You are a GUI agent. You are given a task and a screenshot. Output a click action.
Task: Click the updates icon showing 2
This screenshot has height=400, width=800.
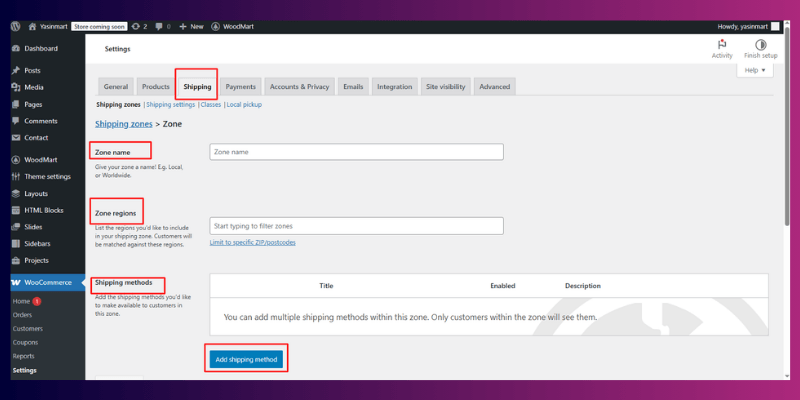pos(135,27)
